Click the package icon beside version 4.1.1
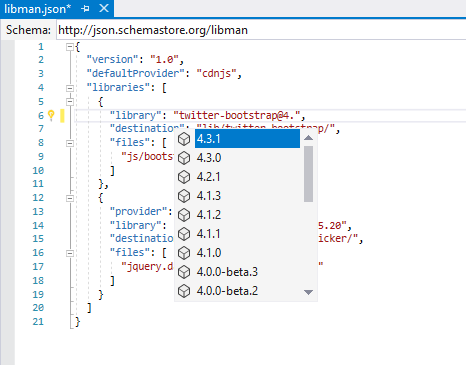This screenshot has height=365, width=466. 184,234
